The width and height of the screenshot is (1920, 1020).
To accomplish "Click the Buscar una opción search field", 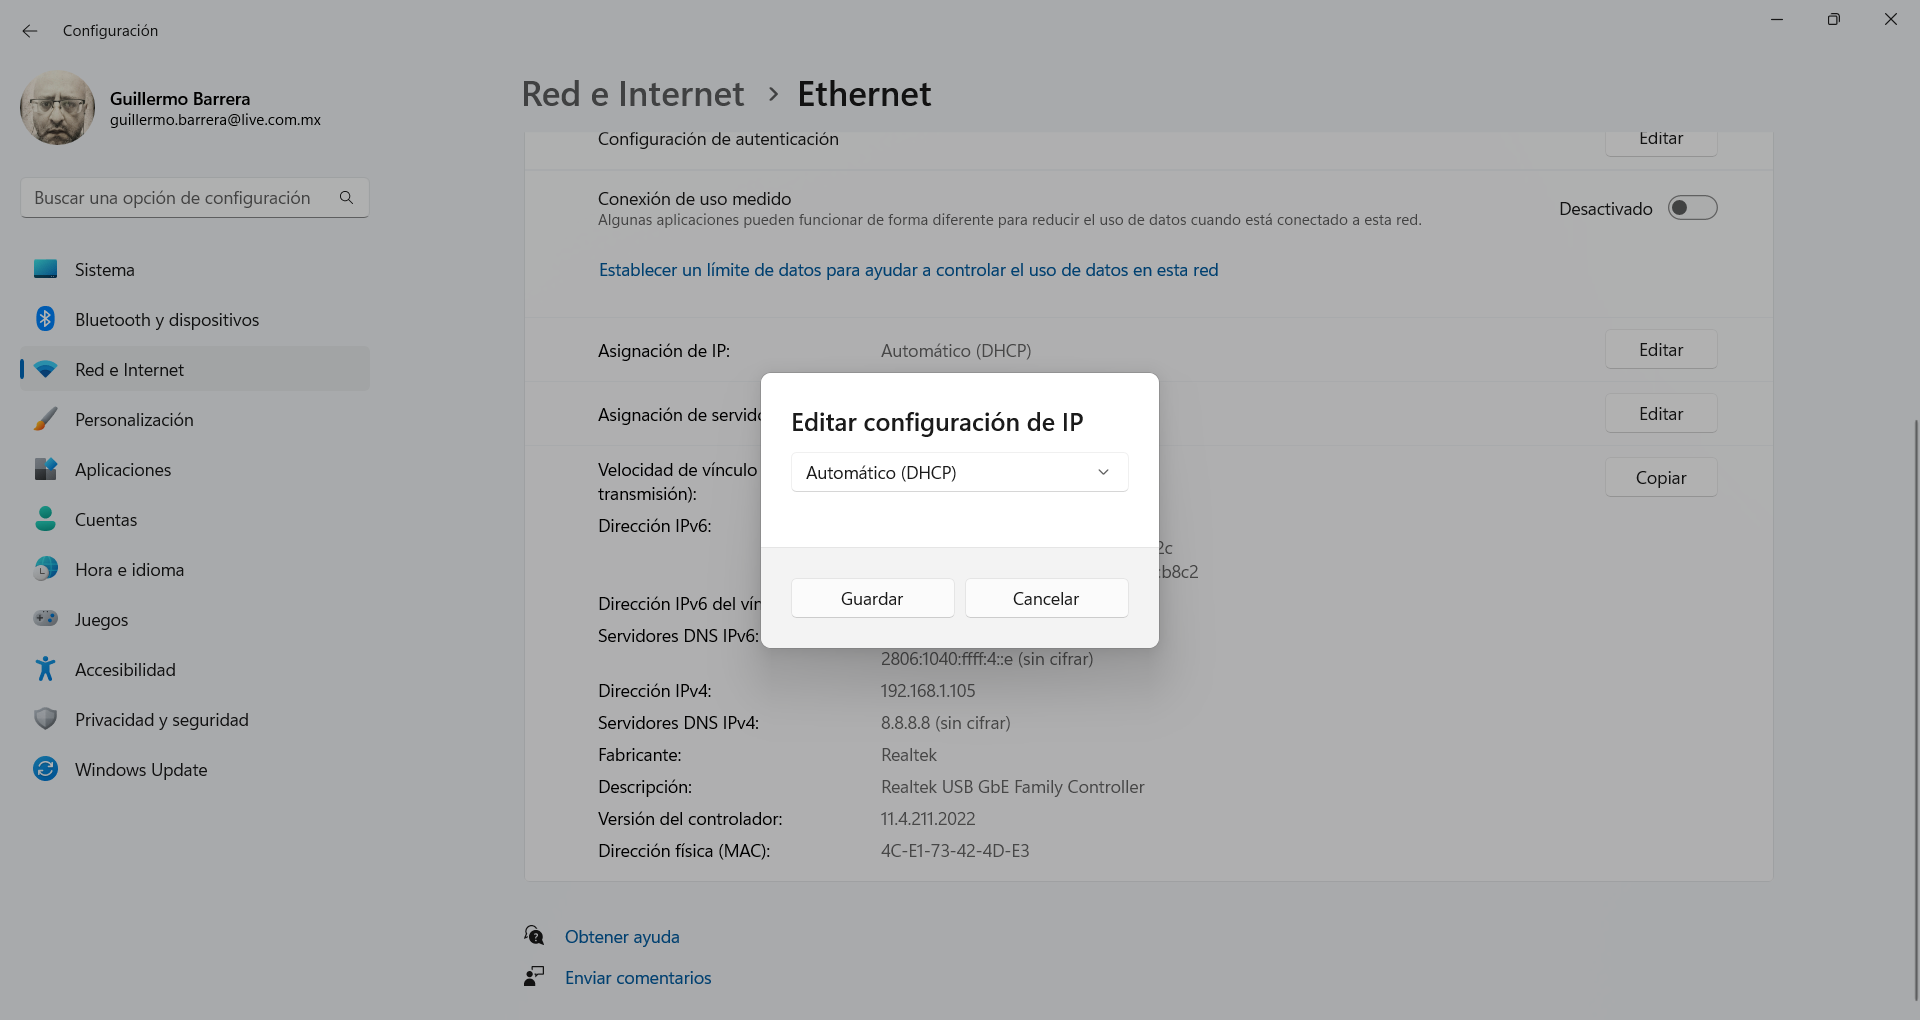I will pos(180,198).
